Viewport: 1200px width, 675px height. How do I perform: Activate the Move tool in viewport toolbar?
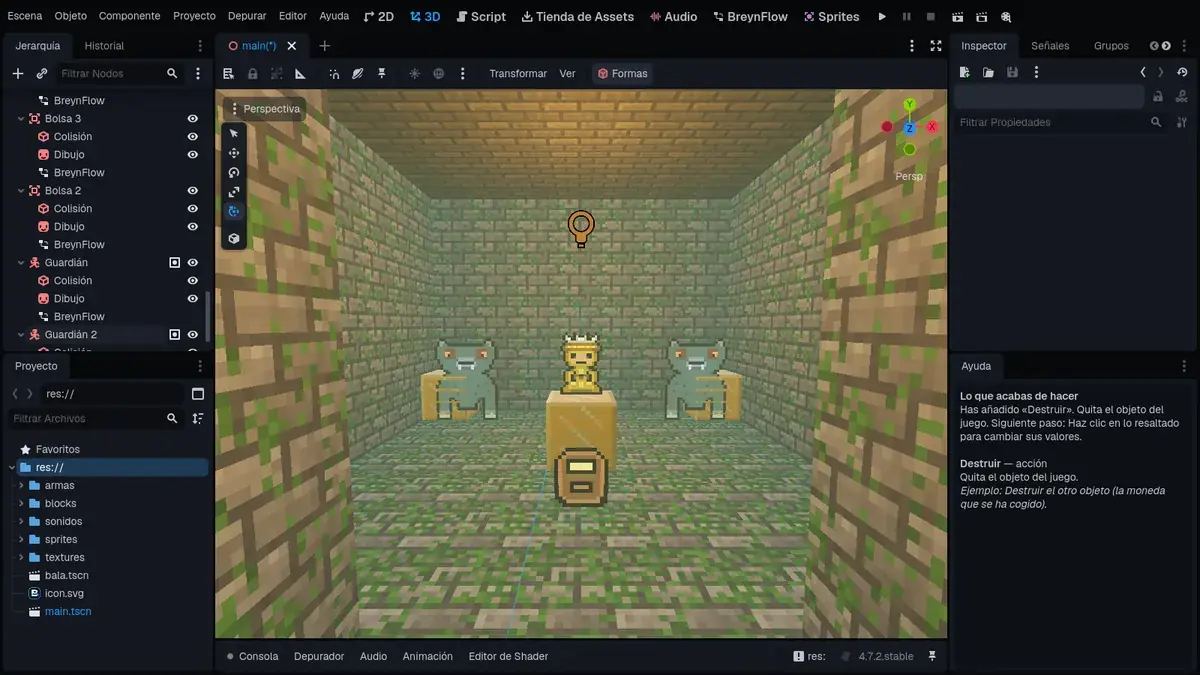[x=234, y=153]
